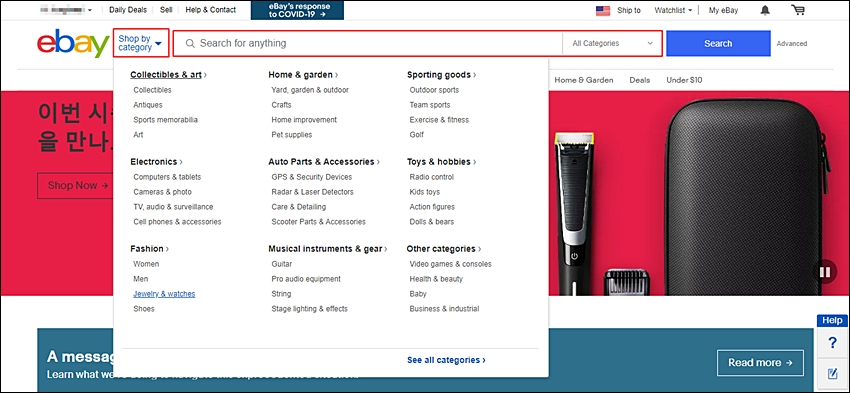Click See all categories link
The image size is (850, 393).
(x=446, y=360)
